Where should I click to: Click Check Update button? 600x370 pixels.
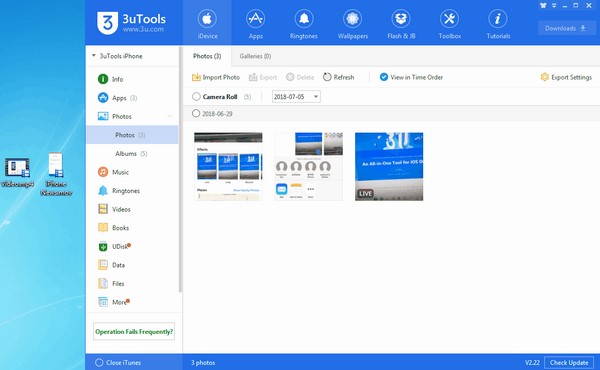tap(569, 362)
